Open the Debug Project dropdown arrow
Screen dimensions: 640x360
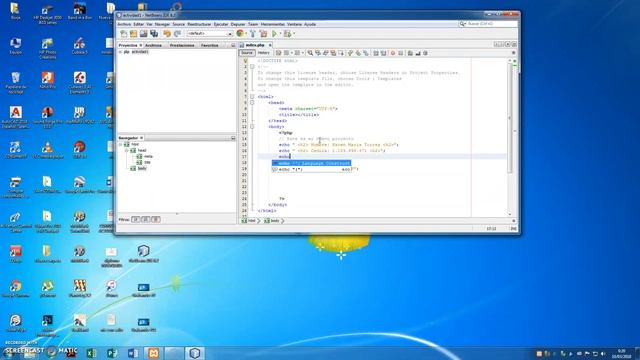[294, 34]
